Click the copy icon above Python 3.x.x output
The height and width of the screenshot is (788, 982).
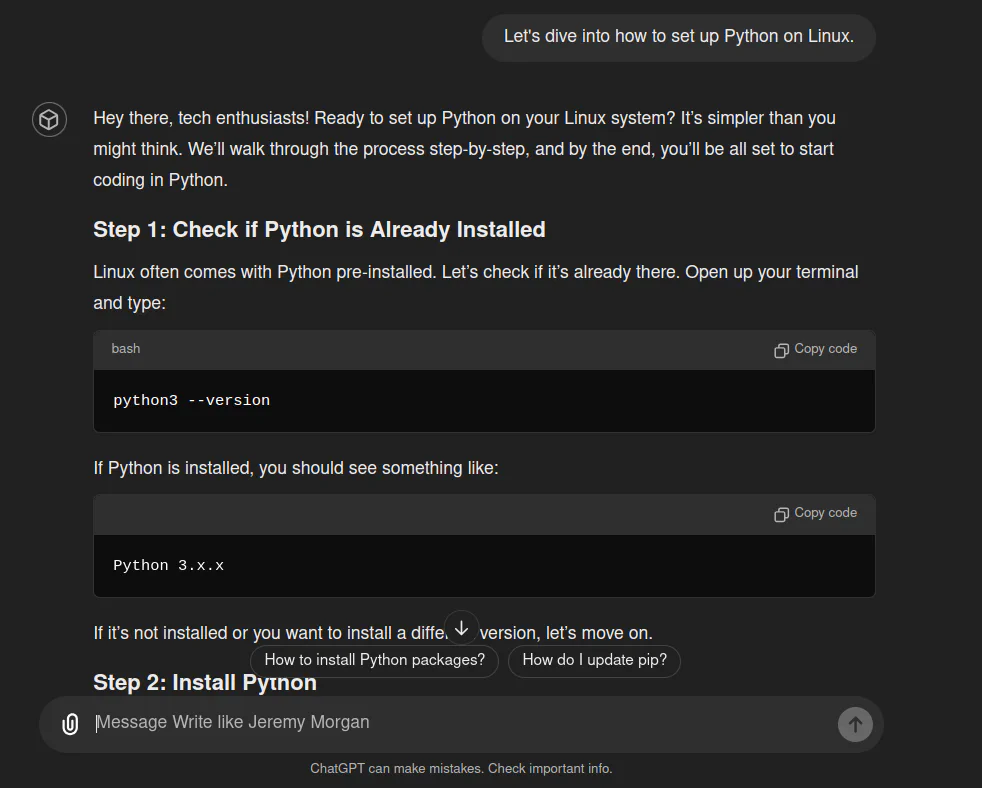coord(781,514)
